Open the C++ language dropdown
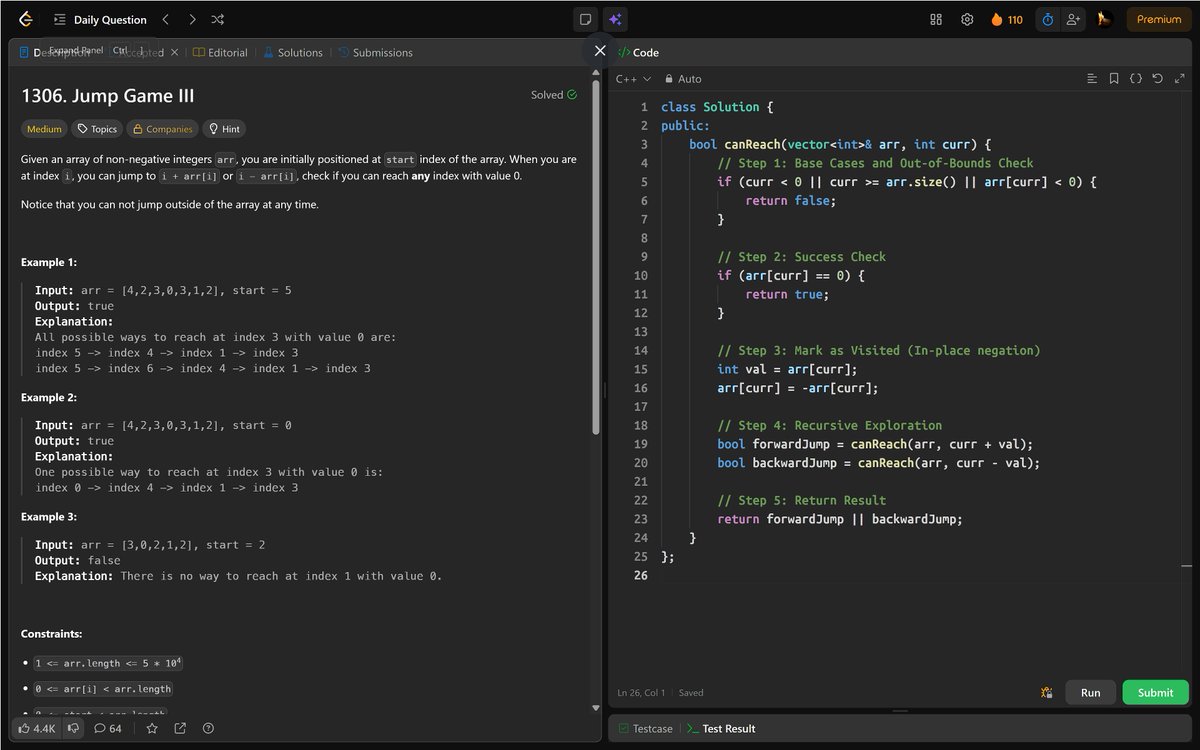The width and height of the screenshot is (1200, 750). pyautogui.click(x=633, y=78)
